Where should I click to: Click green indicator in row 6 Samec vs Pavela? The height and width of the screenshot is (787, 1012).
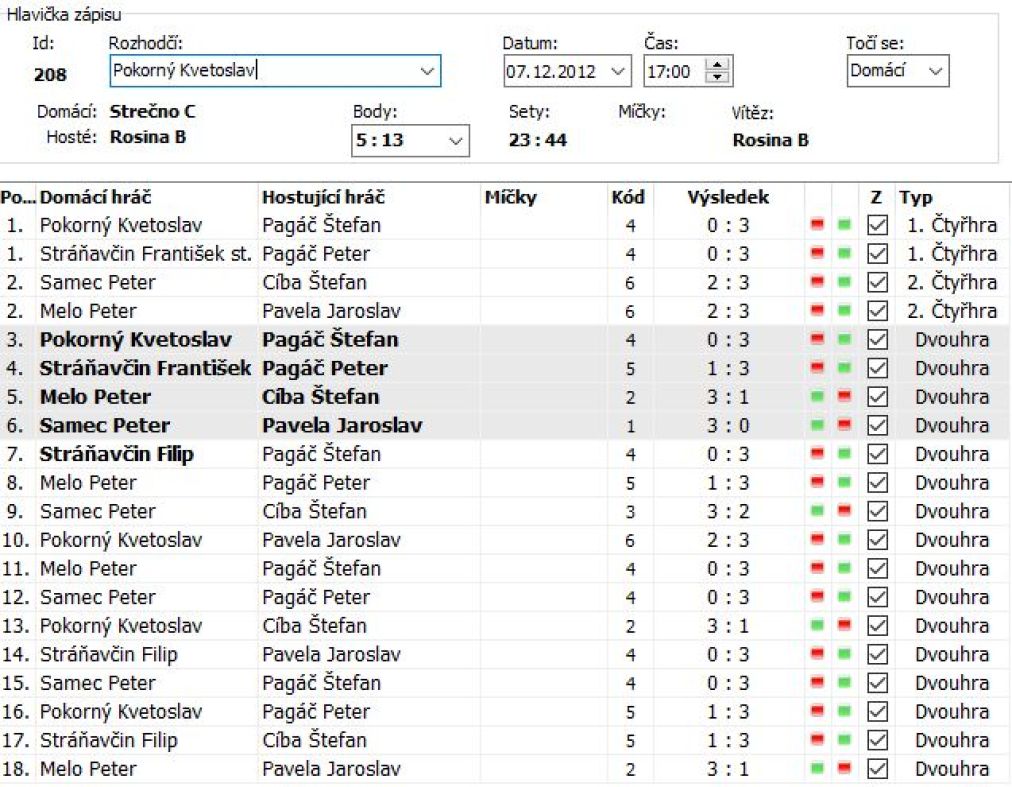(817, 426)
